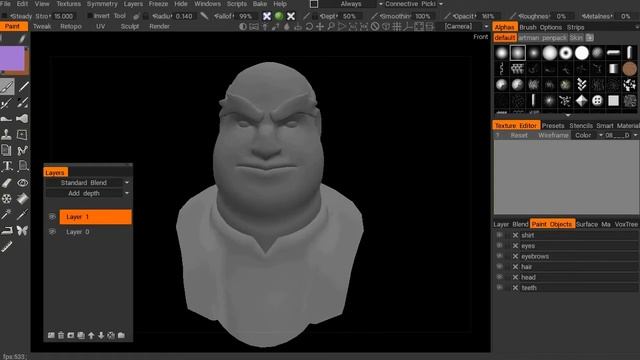Click the move cross-arrows icon in viewport toolbar
The width and height of the screenshot is (640, 360).
click(x=320, y=27)
